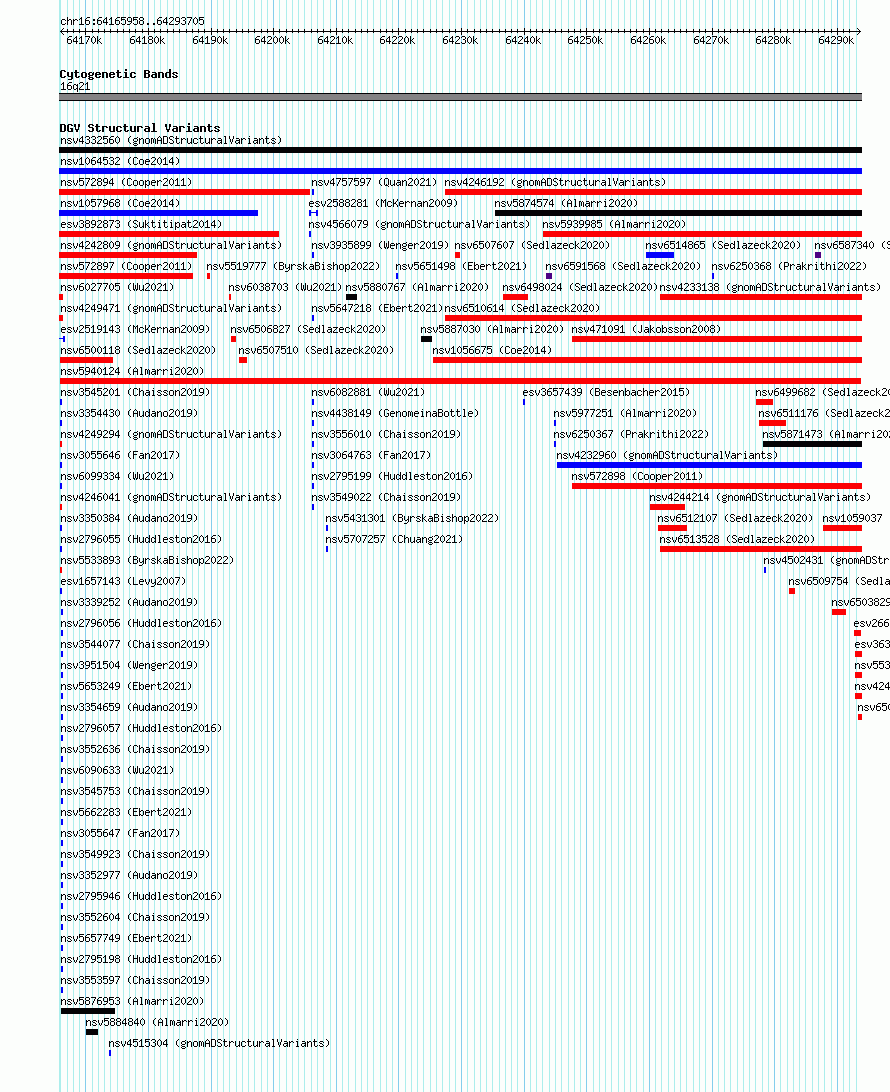Open nsv4515304 gnomADStructuralVariants label
This screenshot has width=890, height=1092.
coord(219,1041)
